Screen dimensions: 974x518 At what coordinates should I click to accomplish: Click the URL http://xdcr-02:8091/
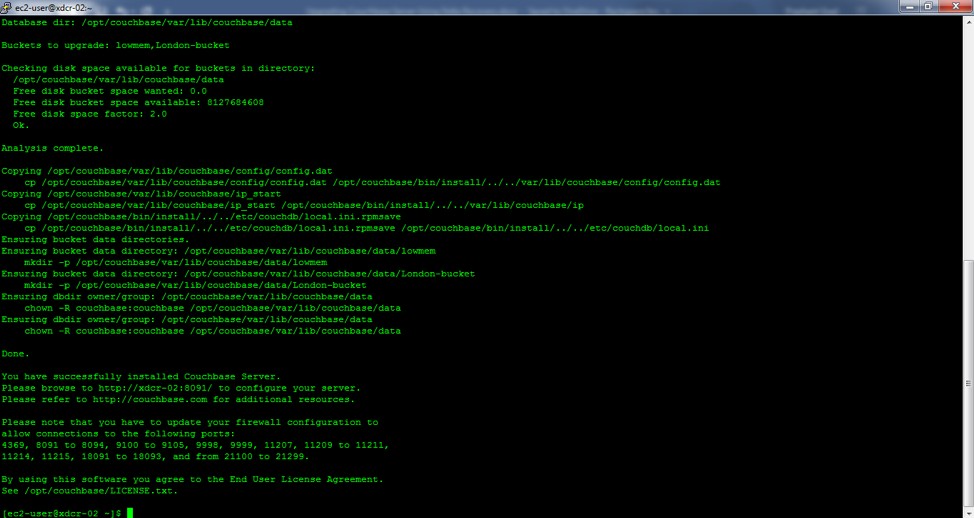point(155,388)
